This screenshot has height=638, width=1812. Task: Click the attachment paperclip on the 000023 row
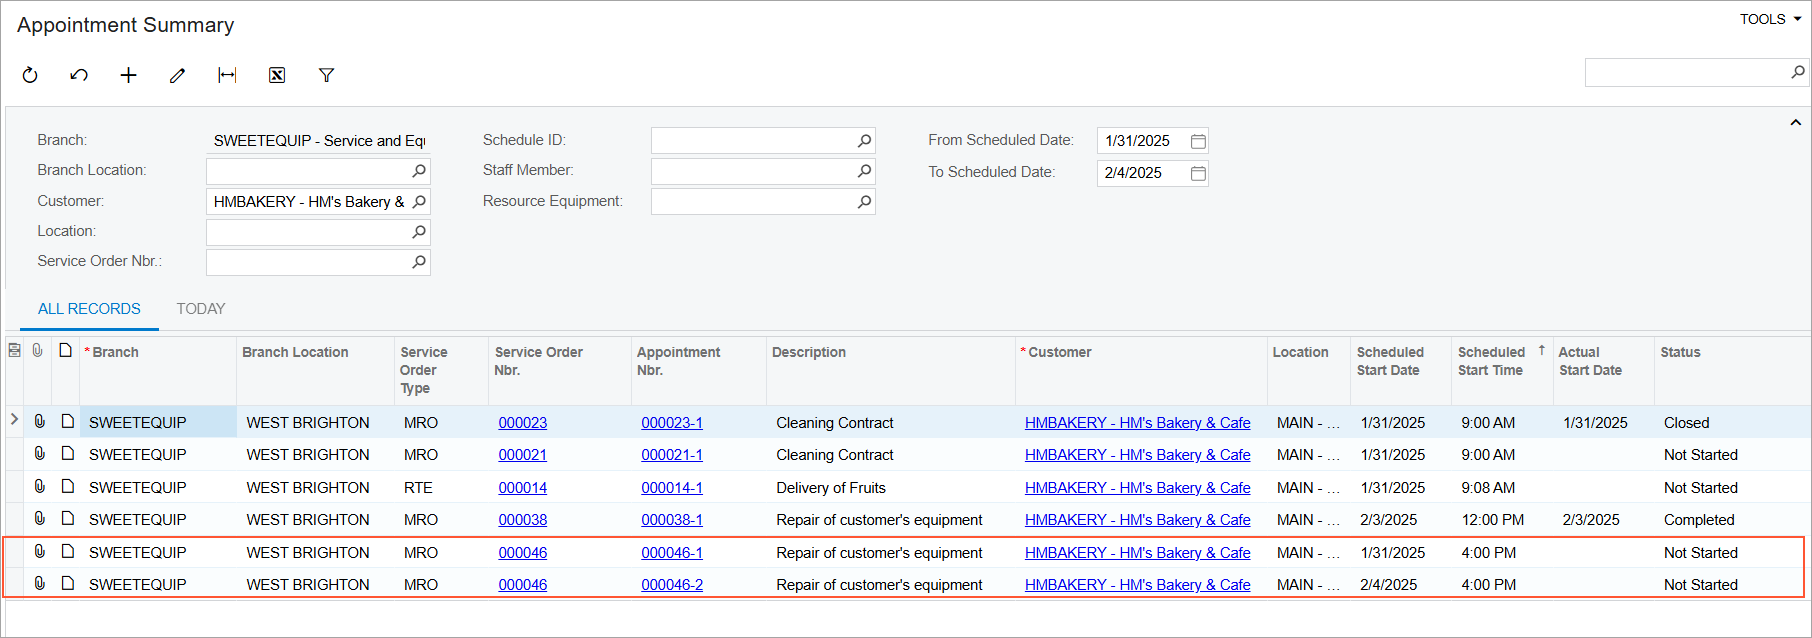(x=40, y=422)
